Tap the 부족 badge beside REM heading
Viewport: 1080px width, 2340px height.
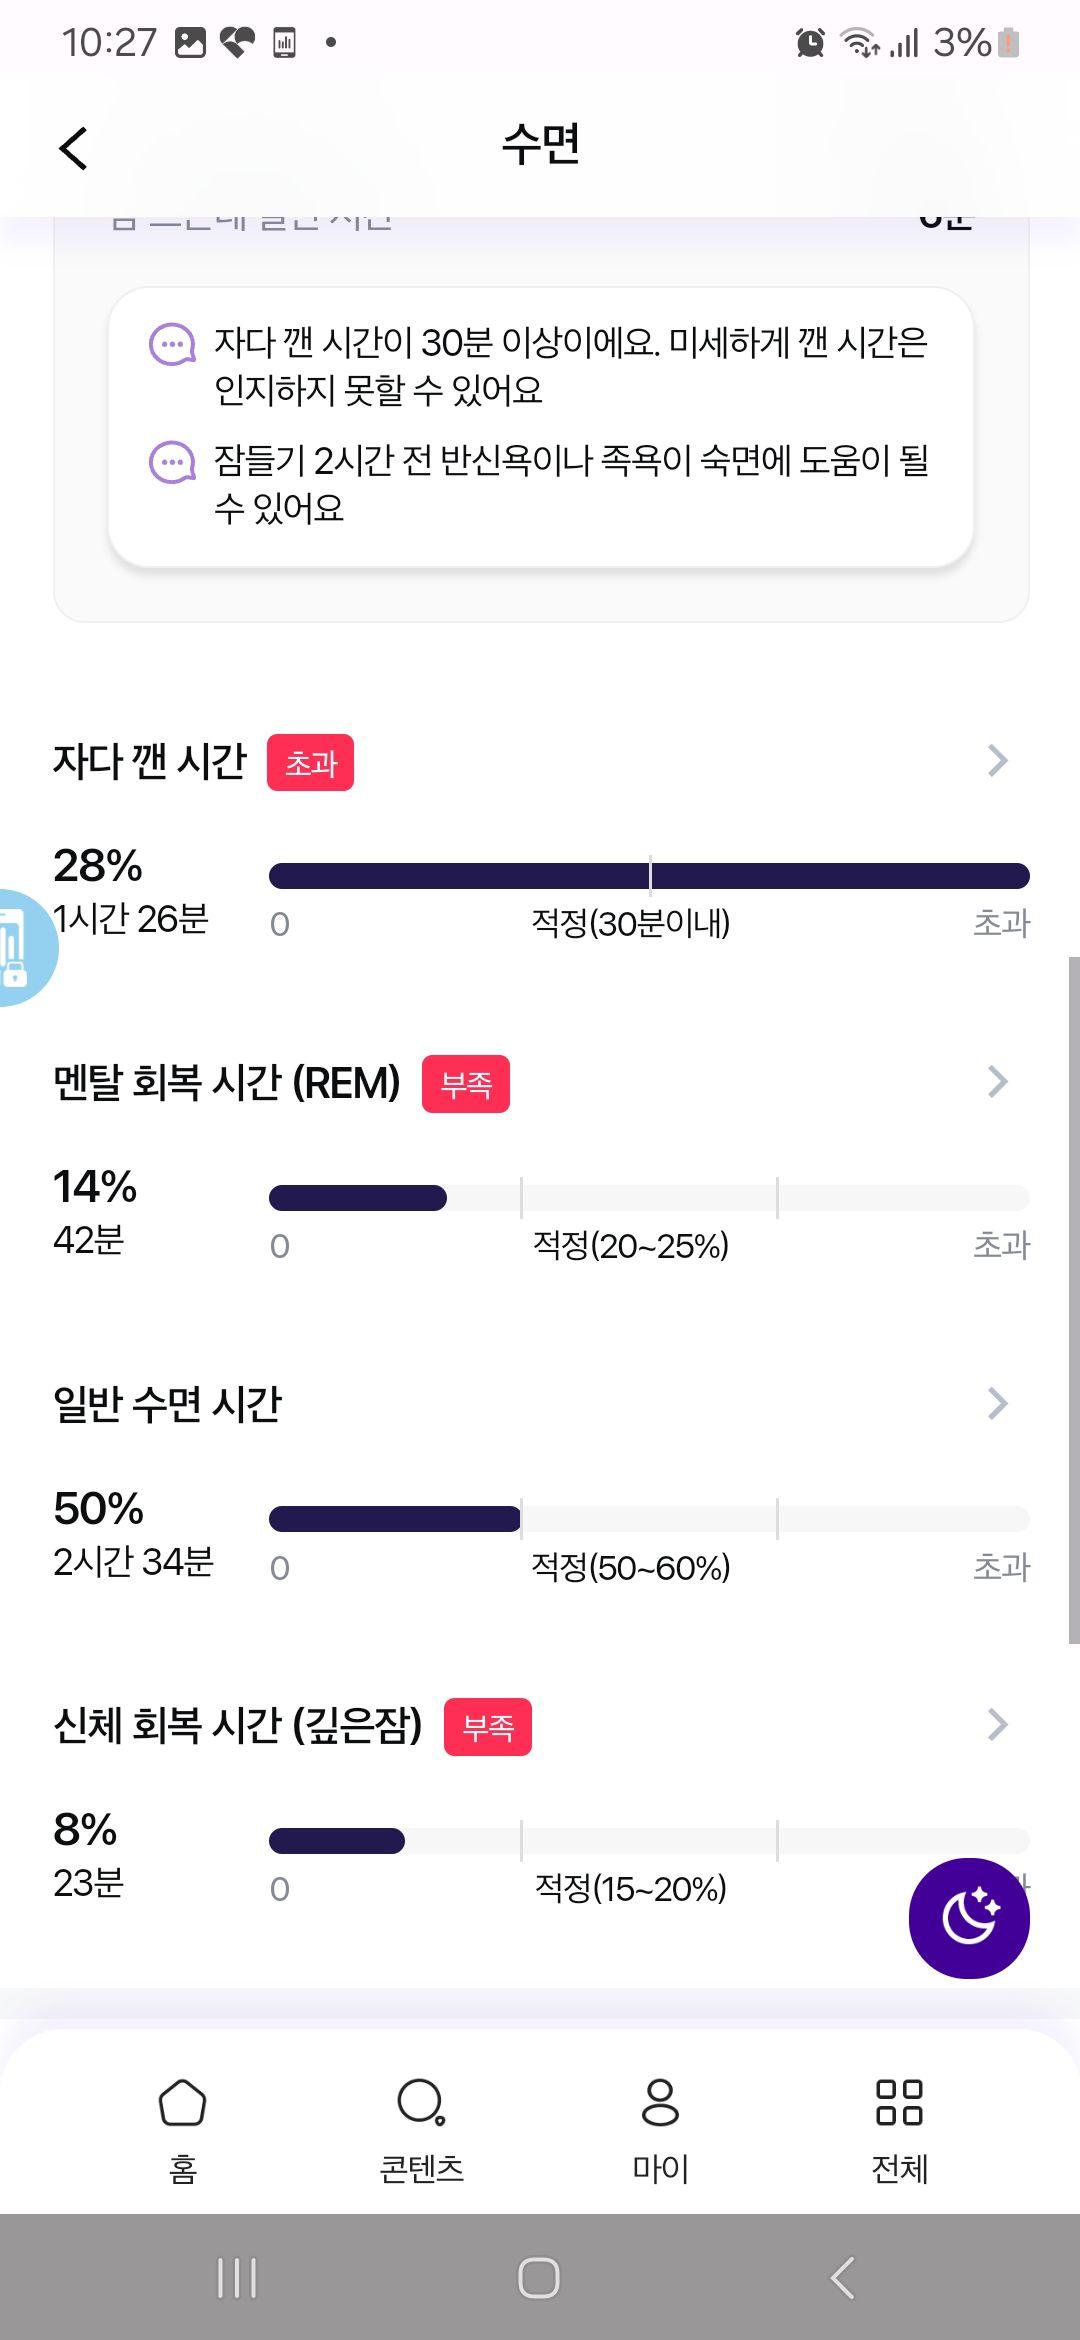click(x=466, y=1084)
